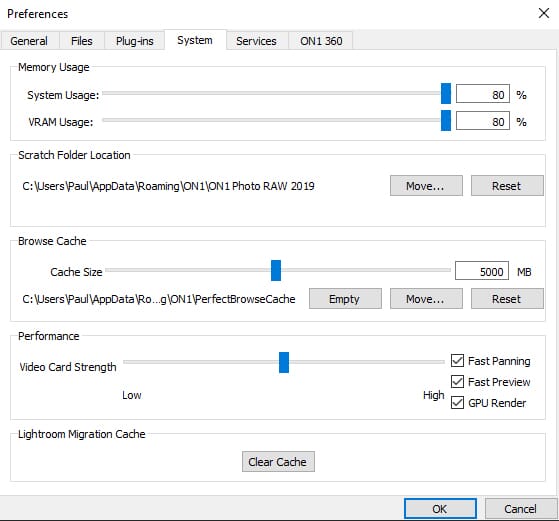This screenshot has width=559, height=521.
Task: Toggle the Fast Panning checkbox
Action: pos(457,361)
